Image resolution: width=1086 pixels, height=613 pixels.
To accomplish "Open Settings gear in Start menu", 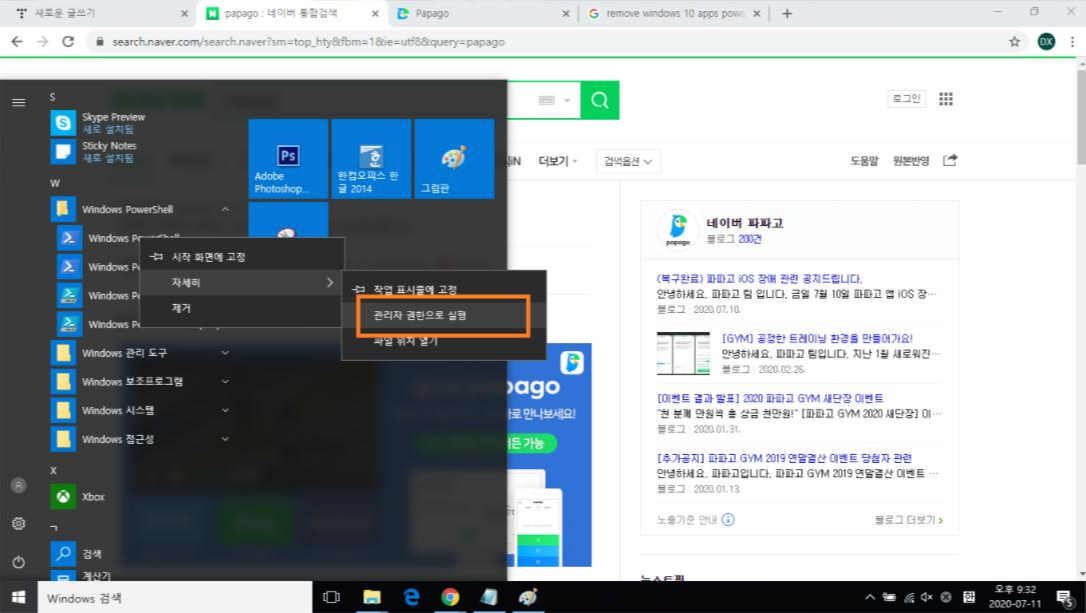I will (19, 524).
